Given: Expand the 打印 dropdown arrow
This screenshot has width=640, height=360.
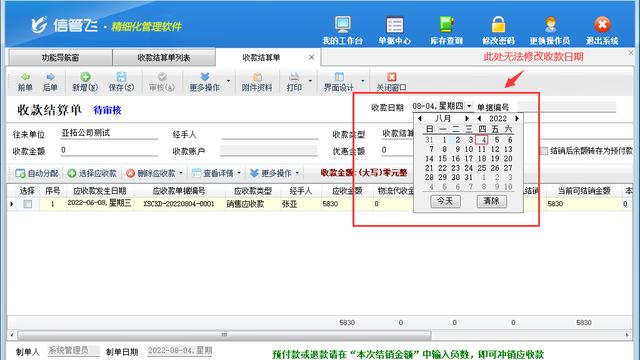Looking at the screenshot, I should (x=310, y=81).
